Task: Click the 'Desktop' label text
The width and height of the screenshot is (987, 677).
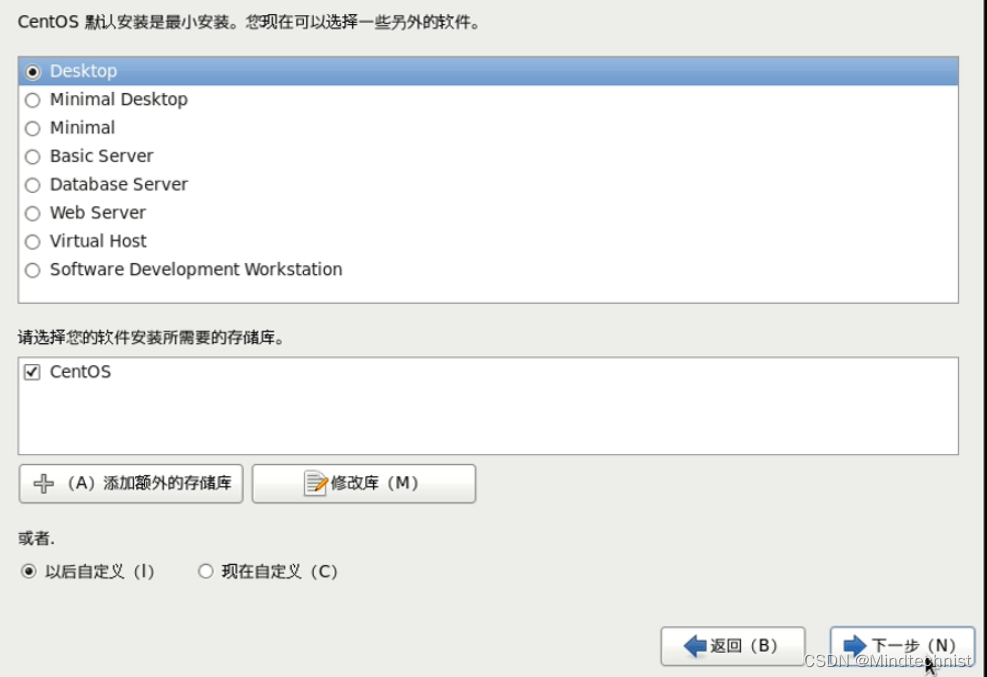Action: point(84,71)
